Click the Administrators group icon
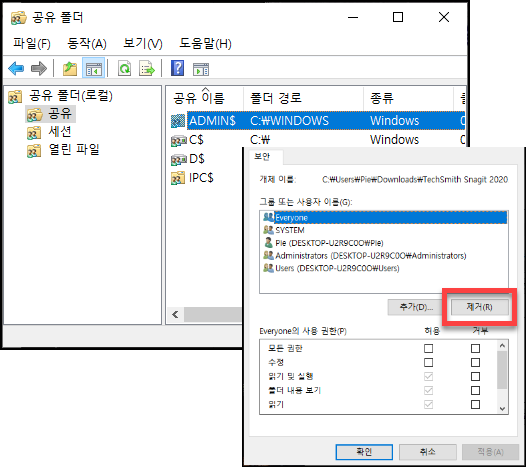This screenshot has height=467, width=526. [x=268, y=255]
